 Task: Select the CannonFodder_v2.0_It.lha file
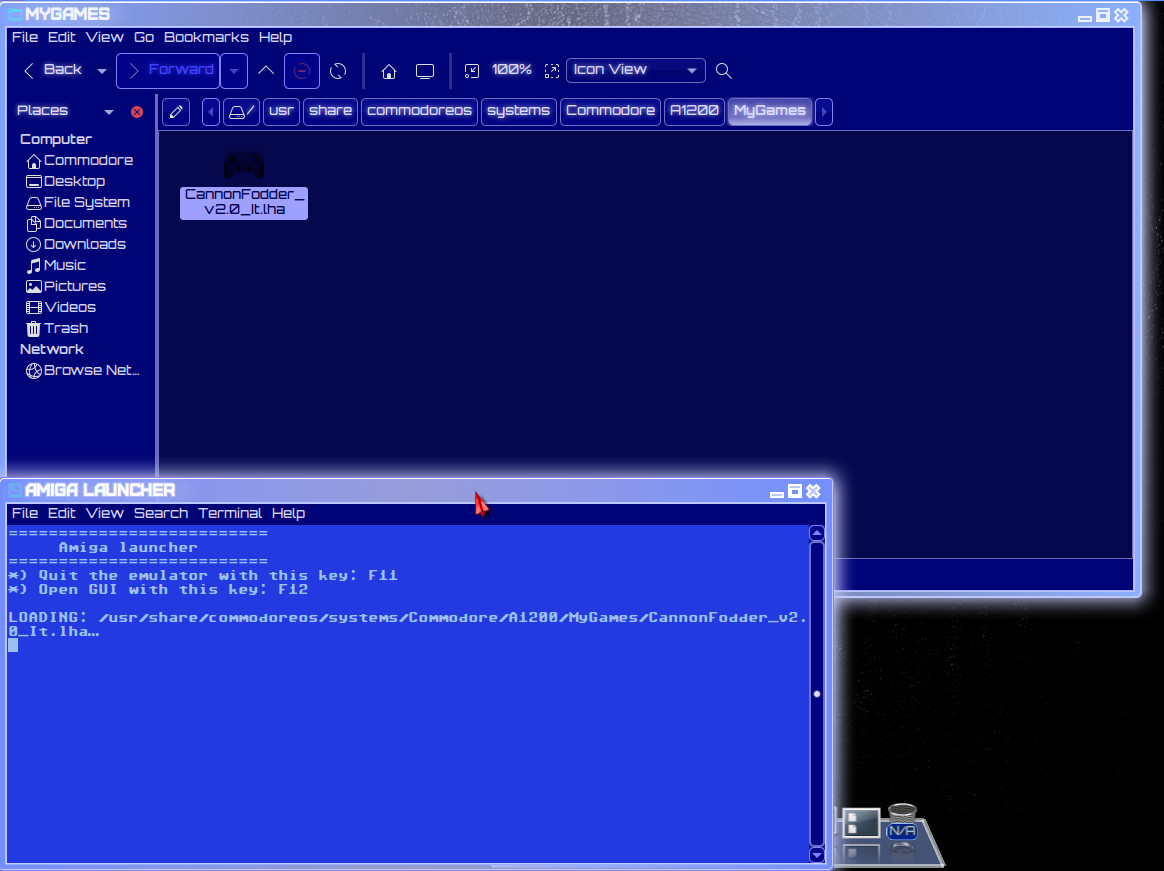click(243, 186)
